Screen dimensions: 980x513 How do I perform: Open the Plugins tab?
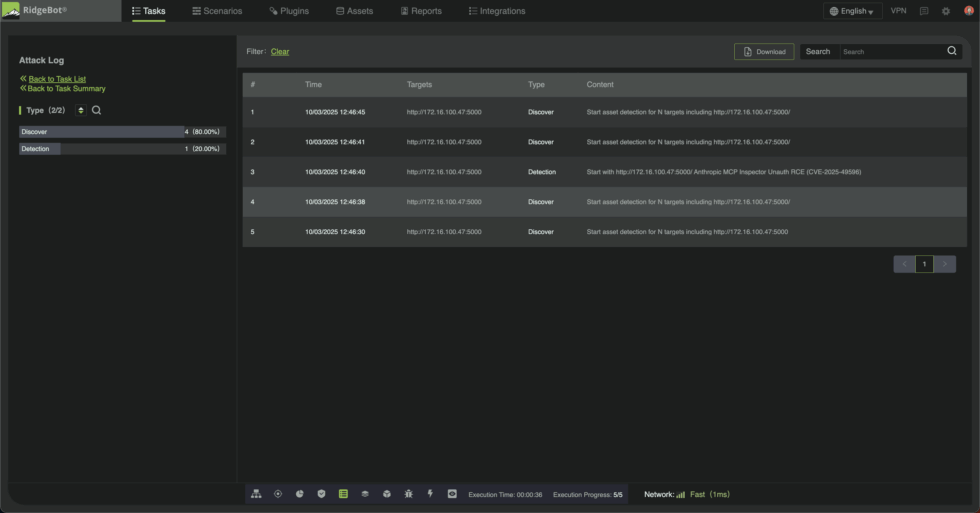coord(289,11)
